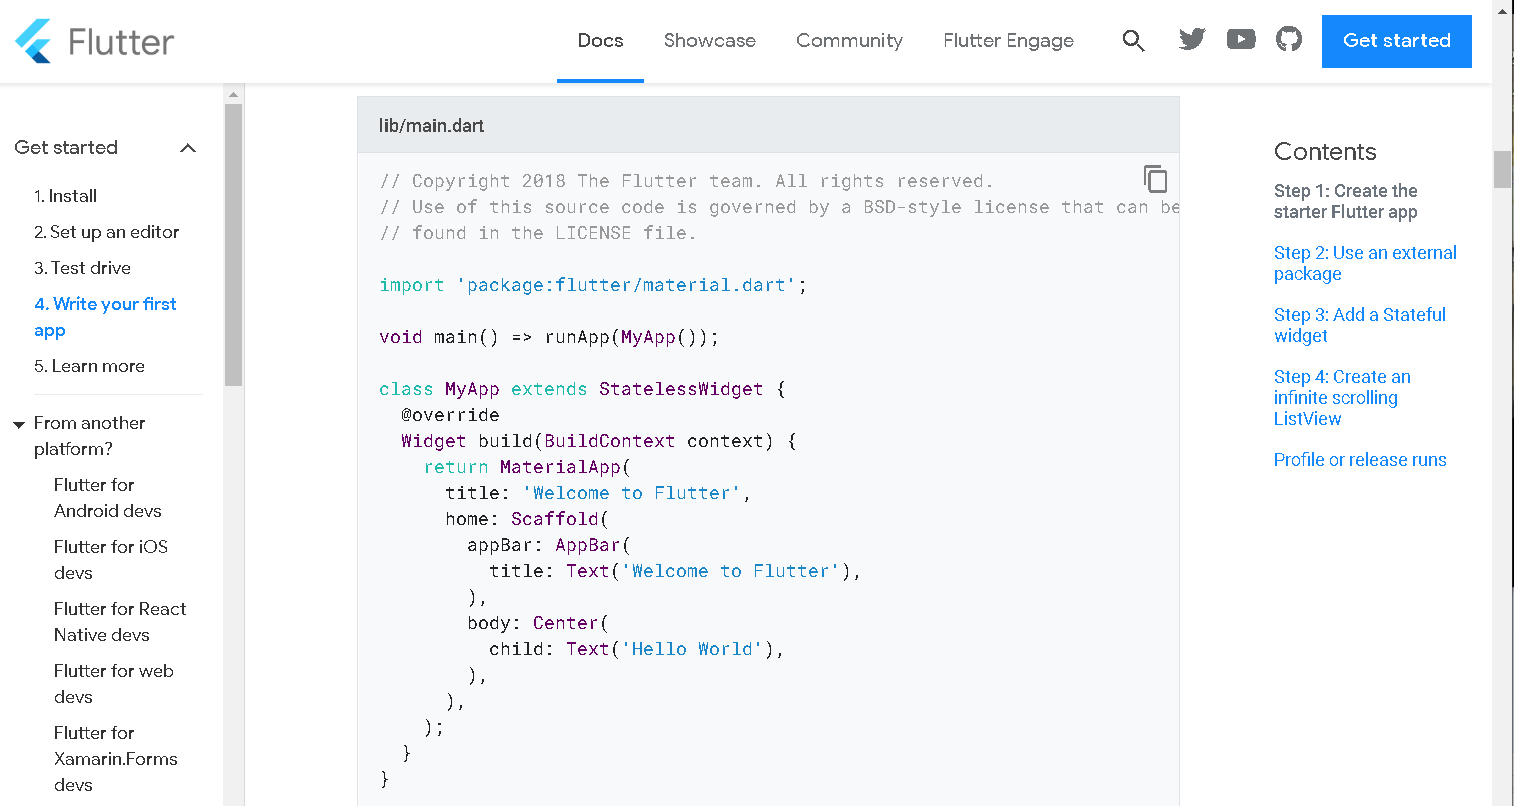Viewport: 1514px width, 806px height.
Task: Click the import 'package:flutter/material.dart' line
Action: pos(593,285)
